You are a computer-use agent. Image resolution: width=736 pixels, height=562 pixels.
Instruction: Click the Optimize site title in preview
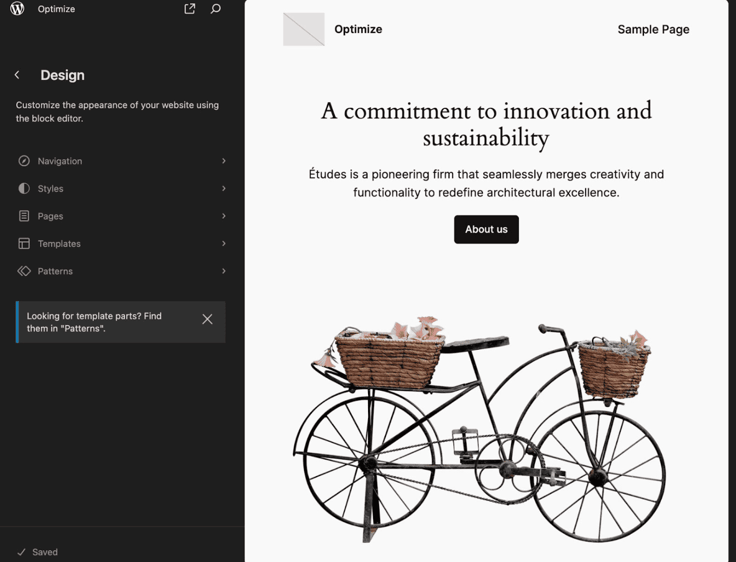[358, 29]
